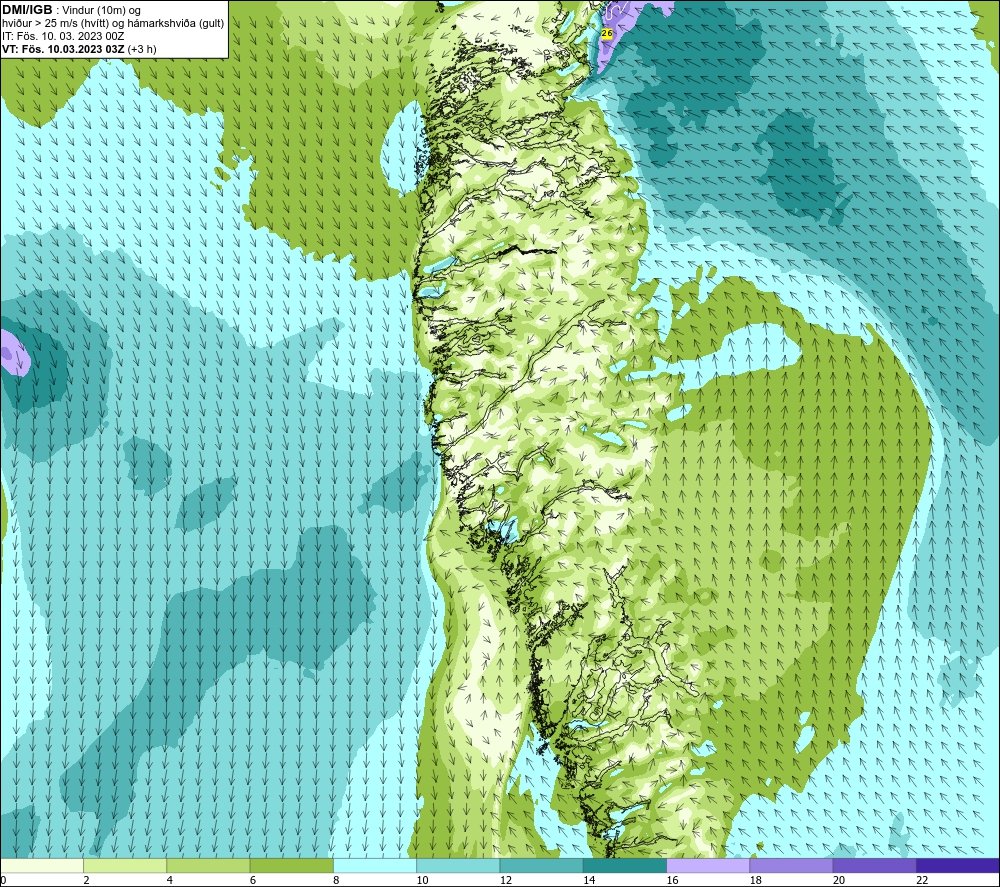Select the 18–20 m/s purple legend swatch

791,865
